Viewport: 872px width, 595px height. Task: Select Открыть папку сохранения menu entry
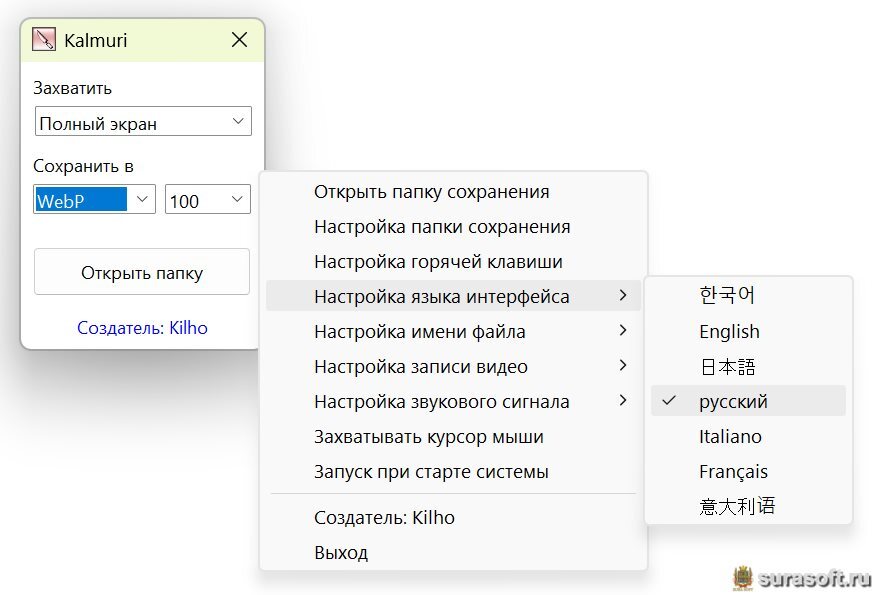pos(431,192)
